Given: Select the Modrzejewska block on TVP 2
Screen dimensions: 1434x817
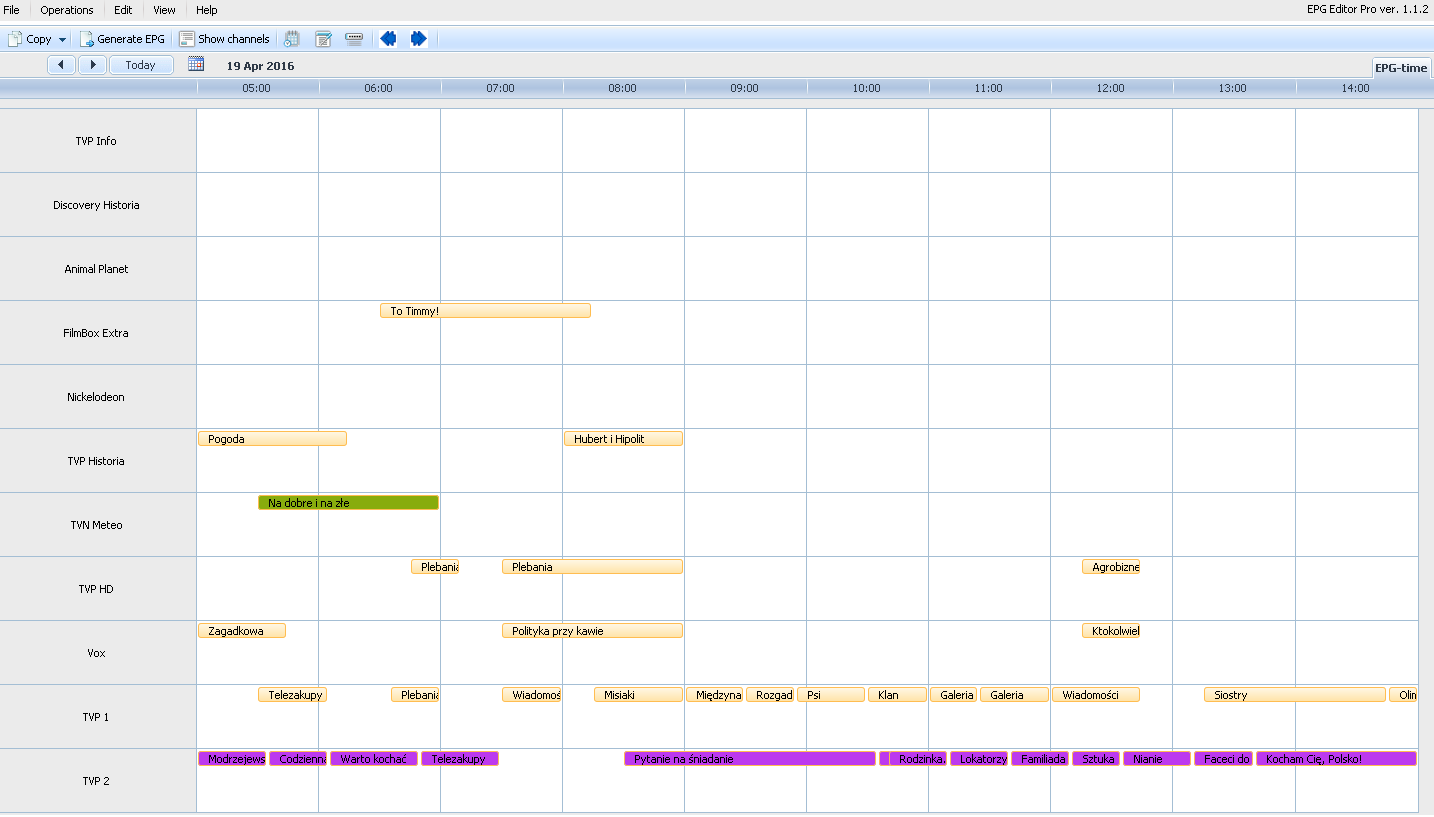Looking at the screenshot, I should point(232,759).
